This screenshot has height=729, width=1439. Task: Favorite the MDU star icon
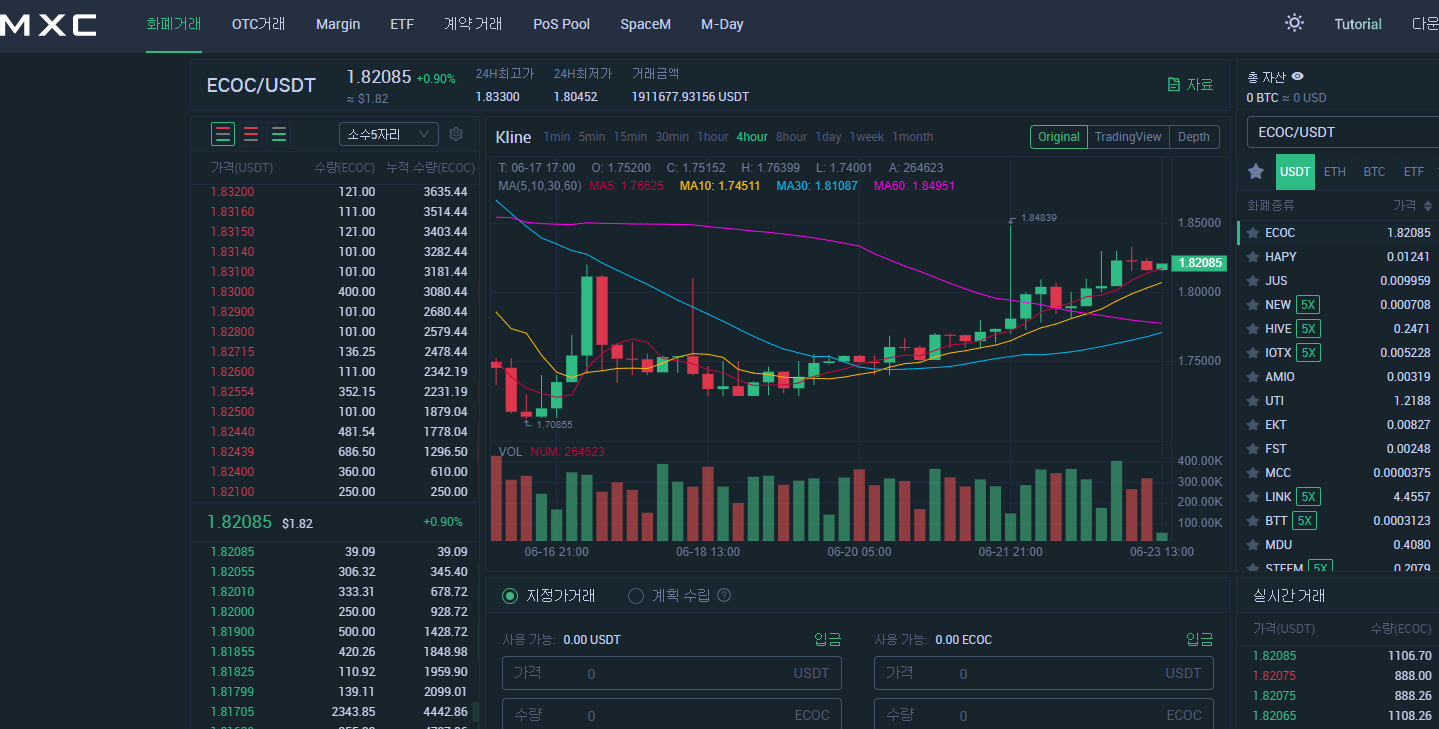click(1253, 545)
